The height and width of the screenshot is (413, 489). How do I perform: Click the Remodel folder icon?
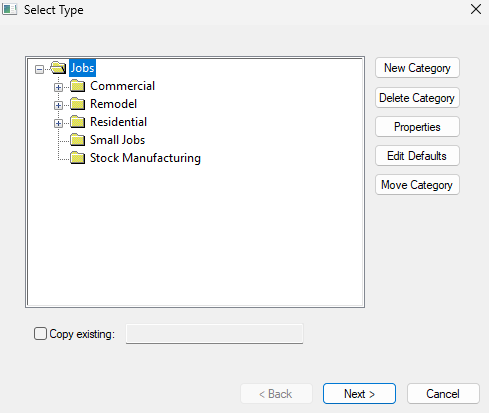(78, 104)
